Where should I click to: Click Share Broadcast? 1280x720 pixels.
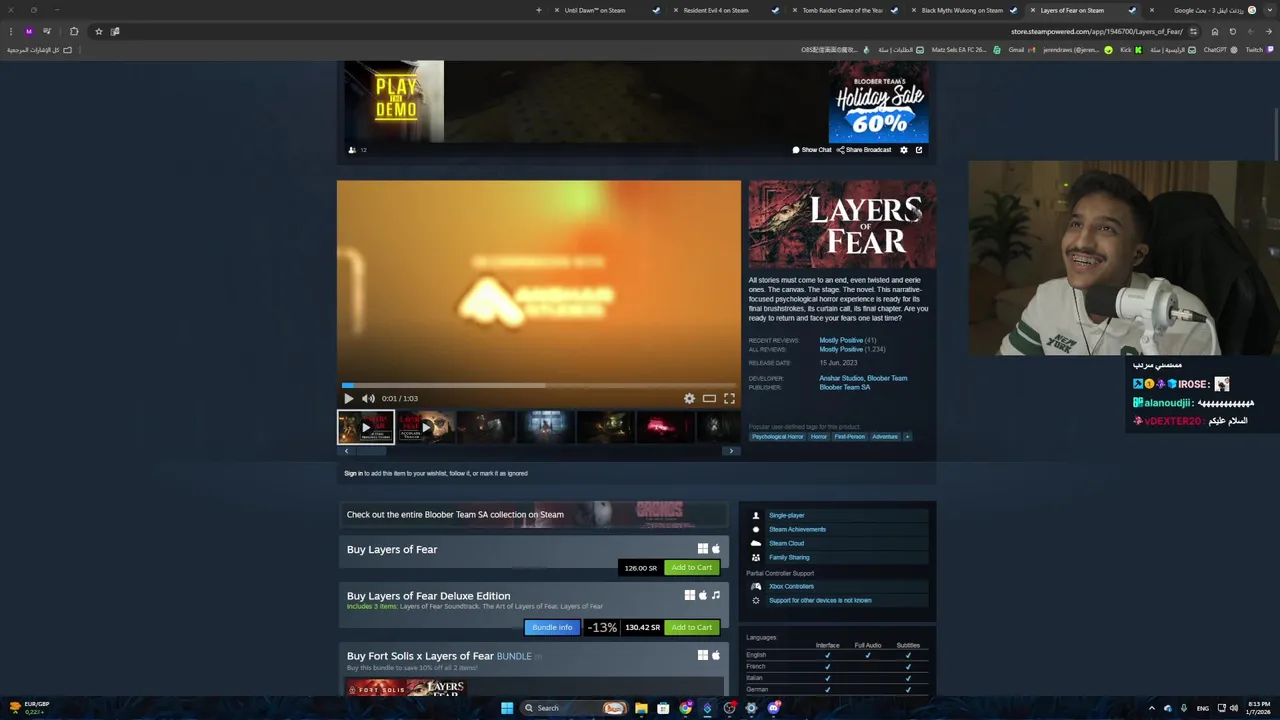click(864, 150)
